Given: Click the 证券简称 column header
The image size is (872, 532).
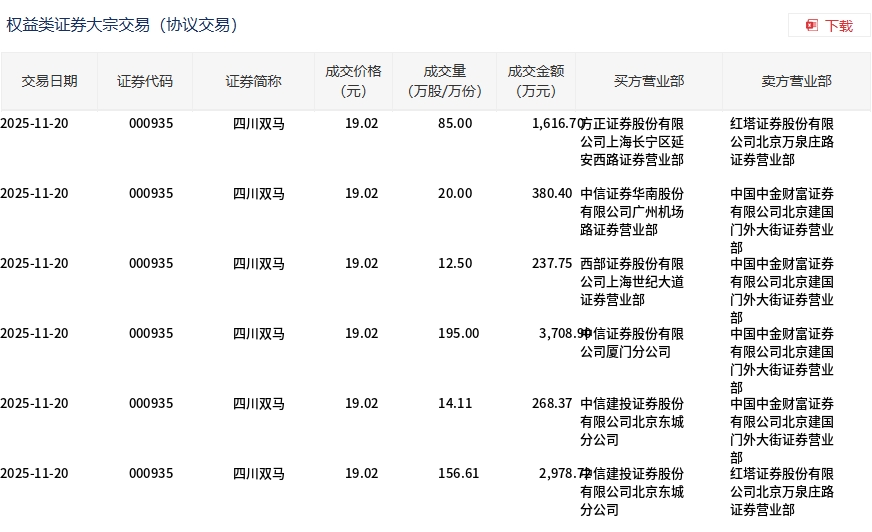Looking at the screenshot, I should pyautogui.click(x=254, y=81).
